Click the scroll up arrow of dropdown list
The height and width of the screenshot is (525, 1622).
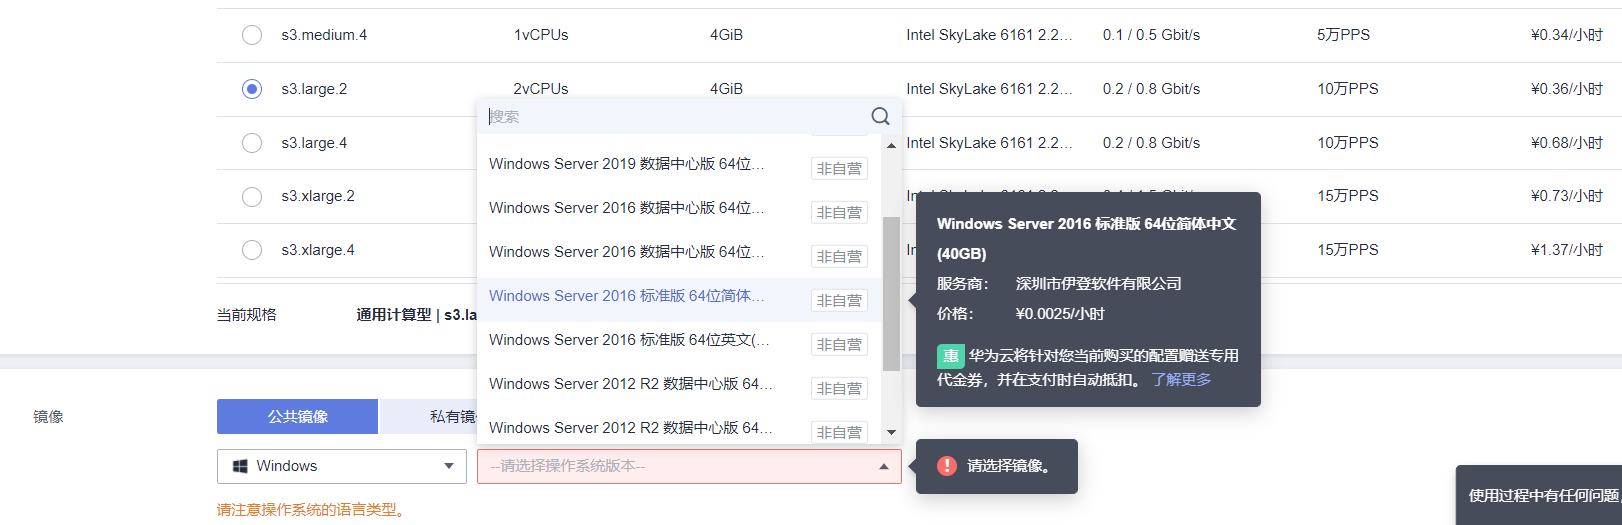coord(891,146)
